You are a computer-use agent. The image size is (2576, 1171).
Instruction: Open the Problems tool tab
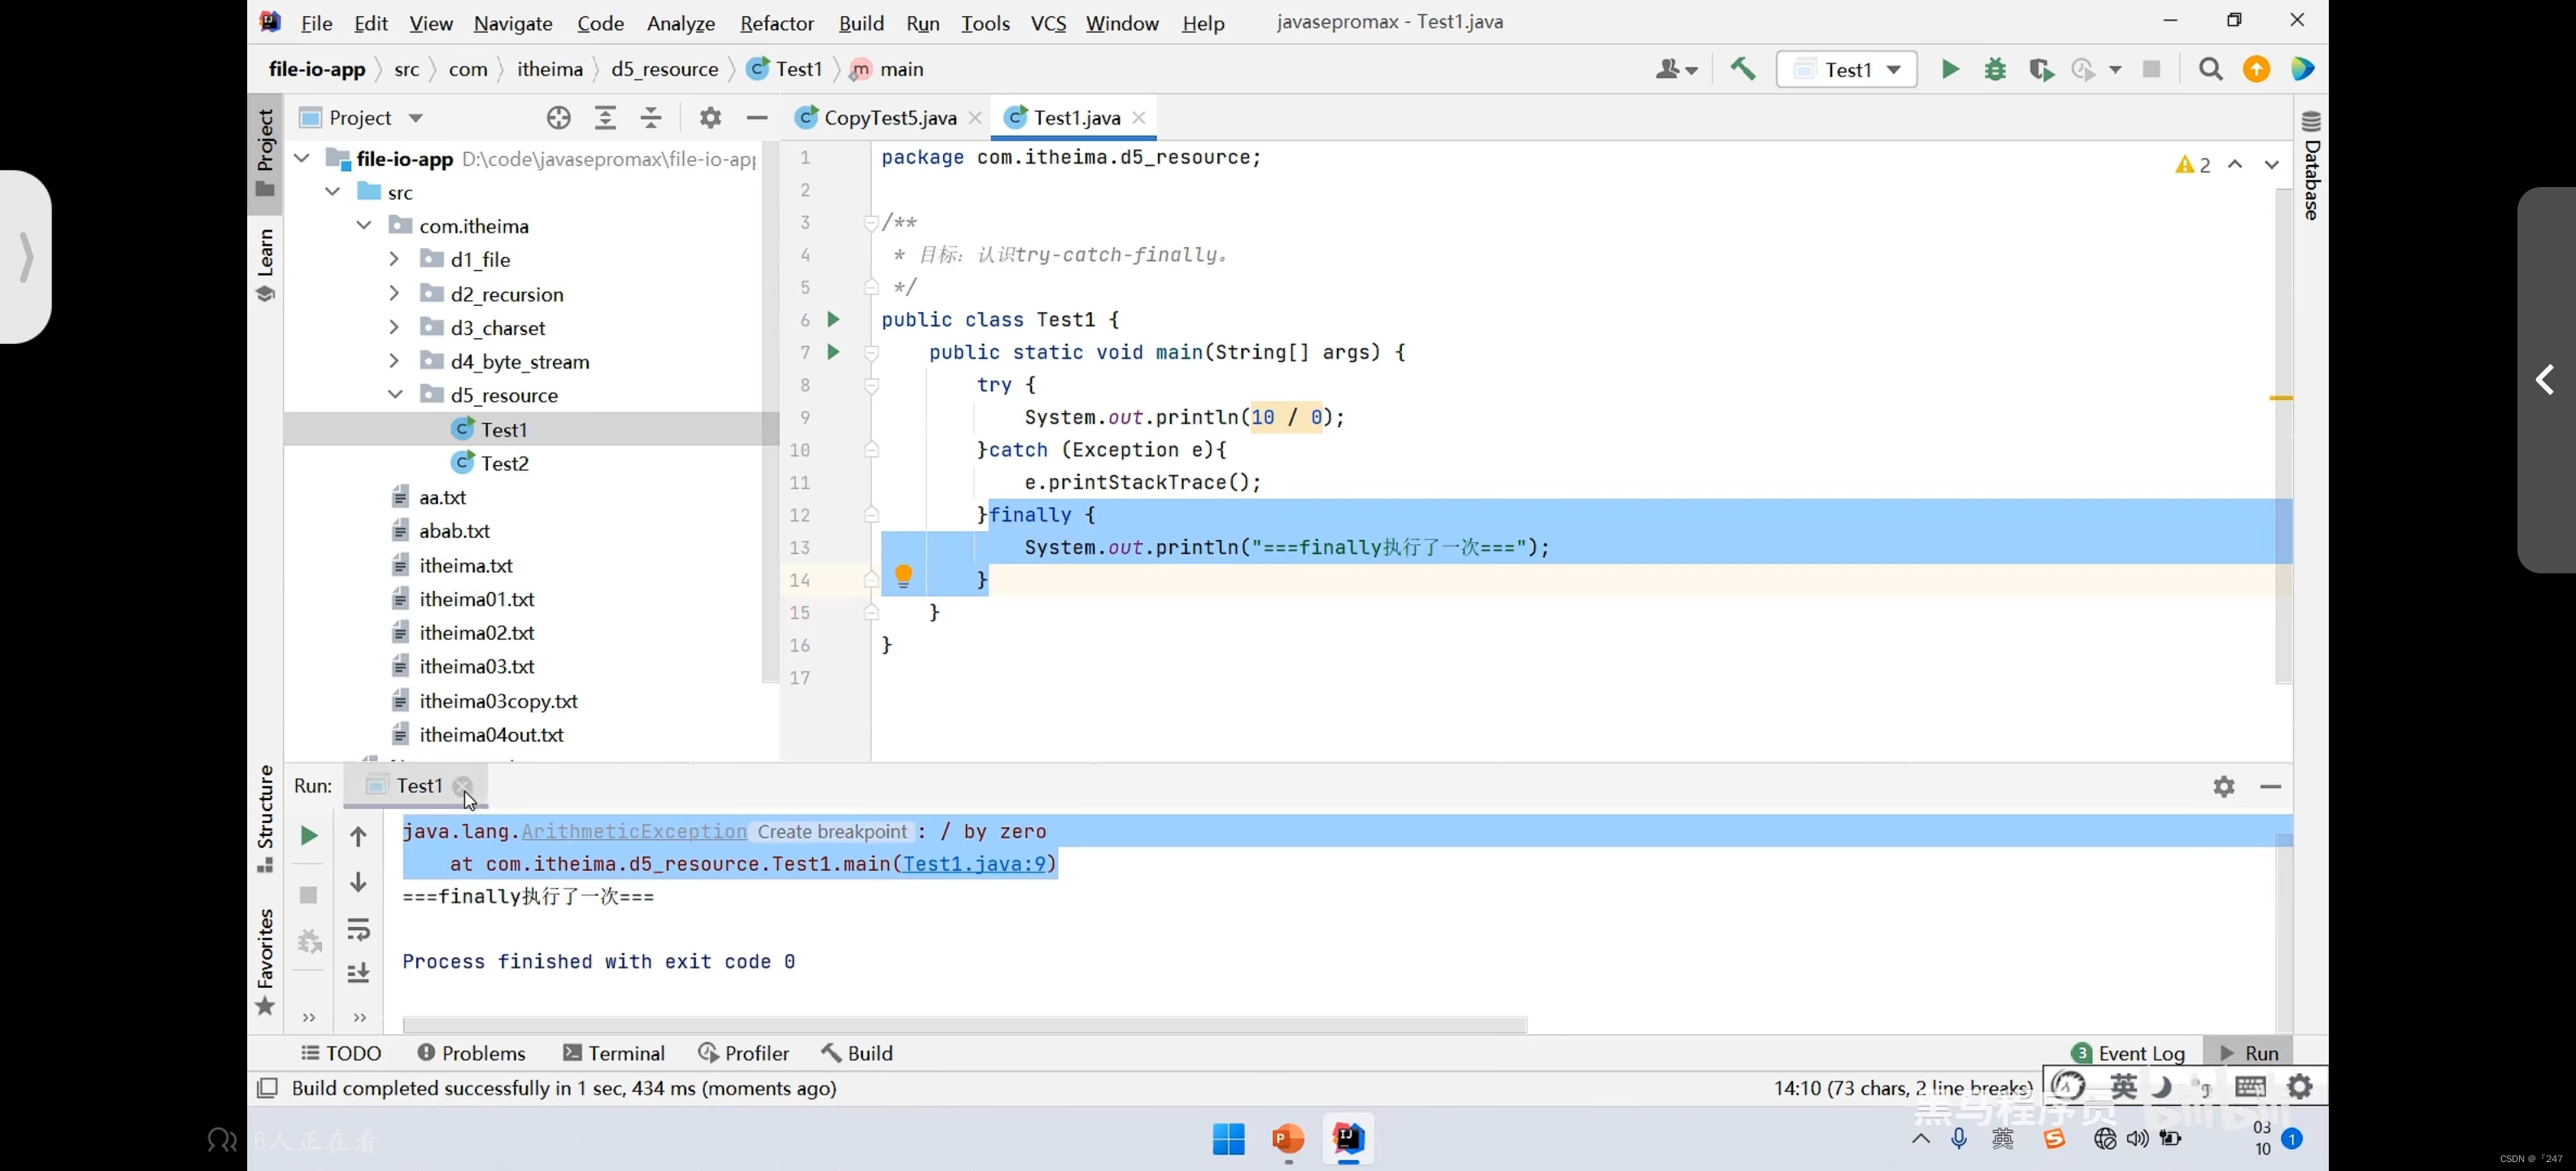point(471,1054)
